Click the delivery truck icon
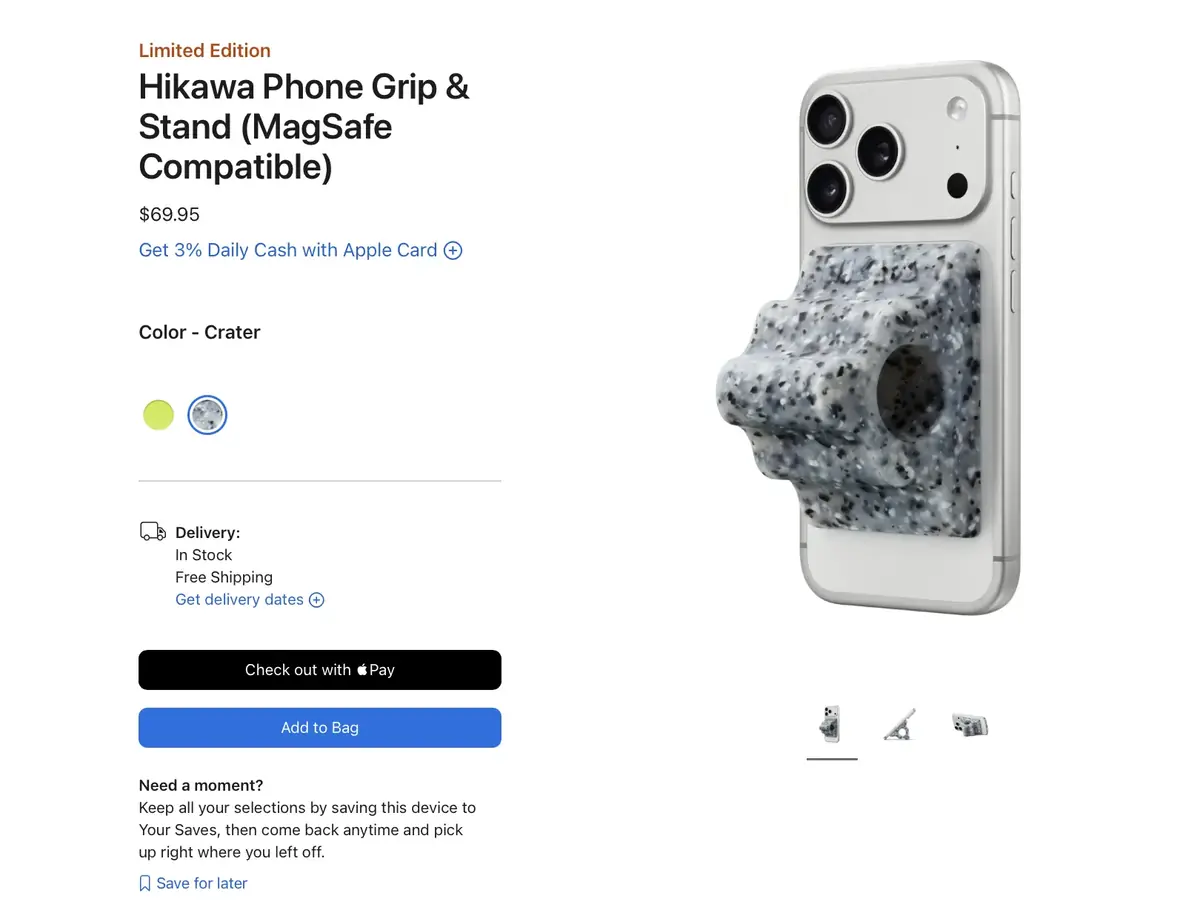1200x913 pixels. 152,531
